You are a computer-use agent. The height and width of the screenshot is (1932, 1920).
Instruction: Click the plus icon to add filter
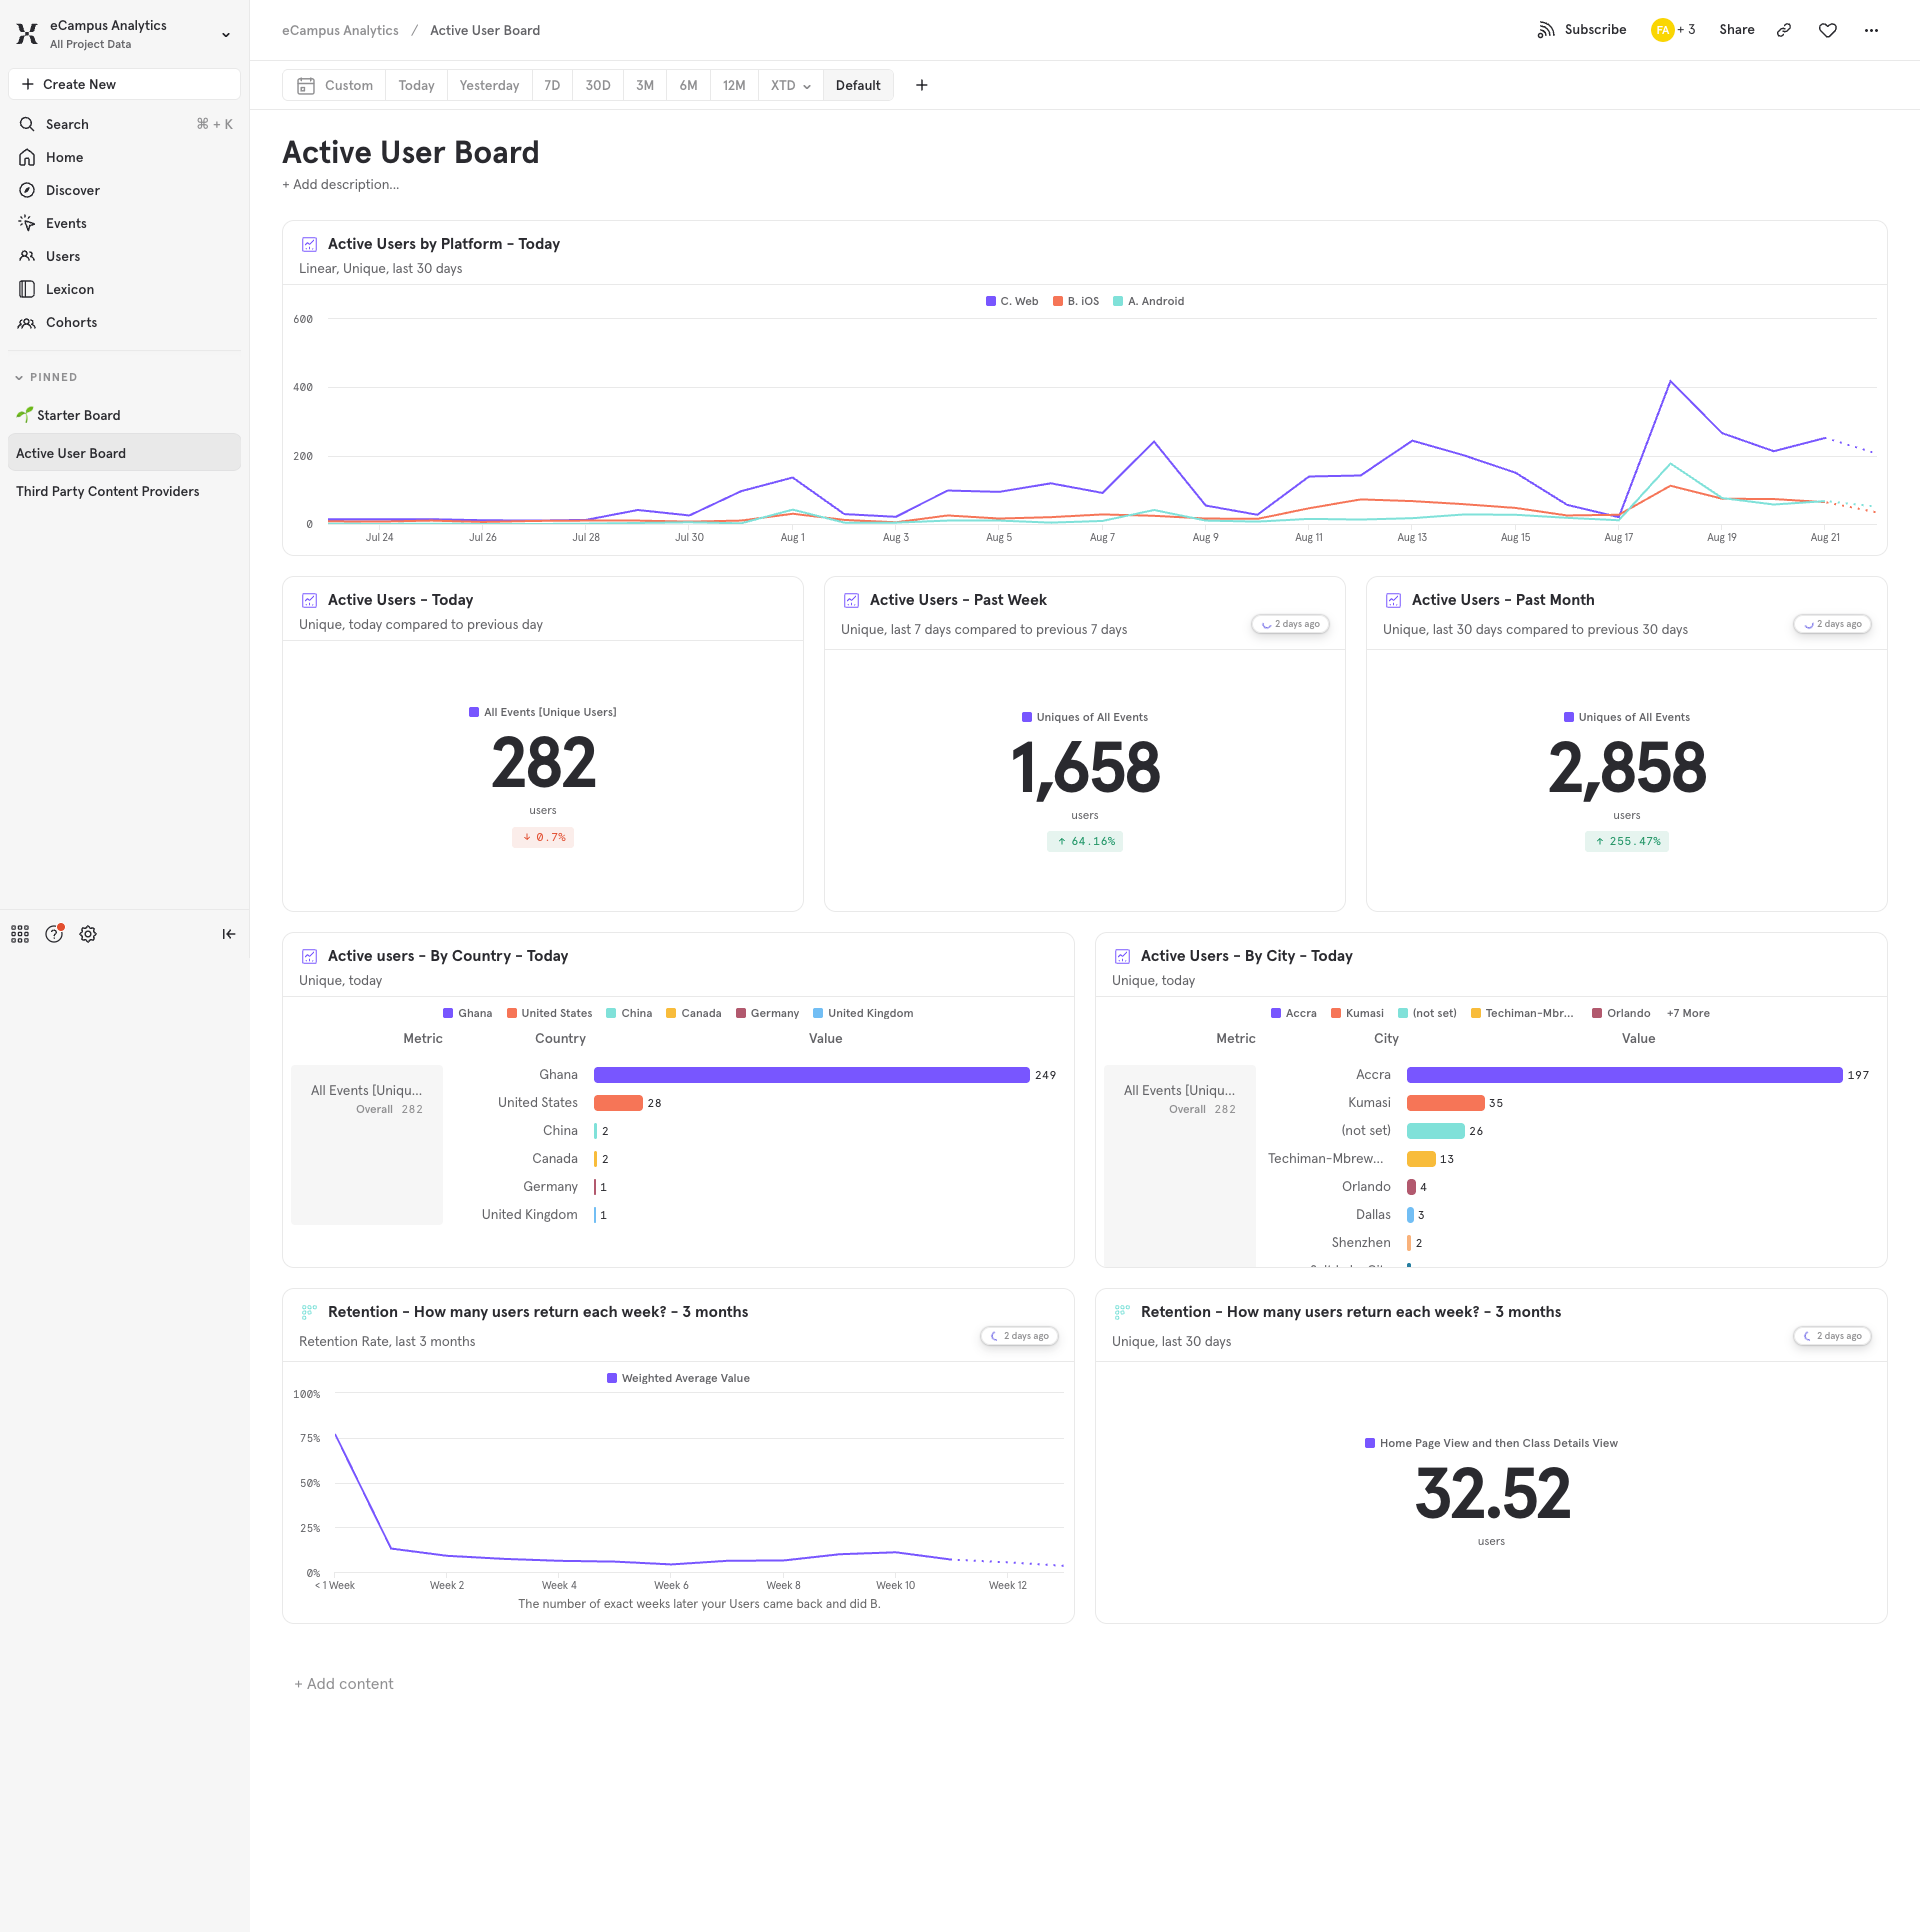click(x=921, y=85)
